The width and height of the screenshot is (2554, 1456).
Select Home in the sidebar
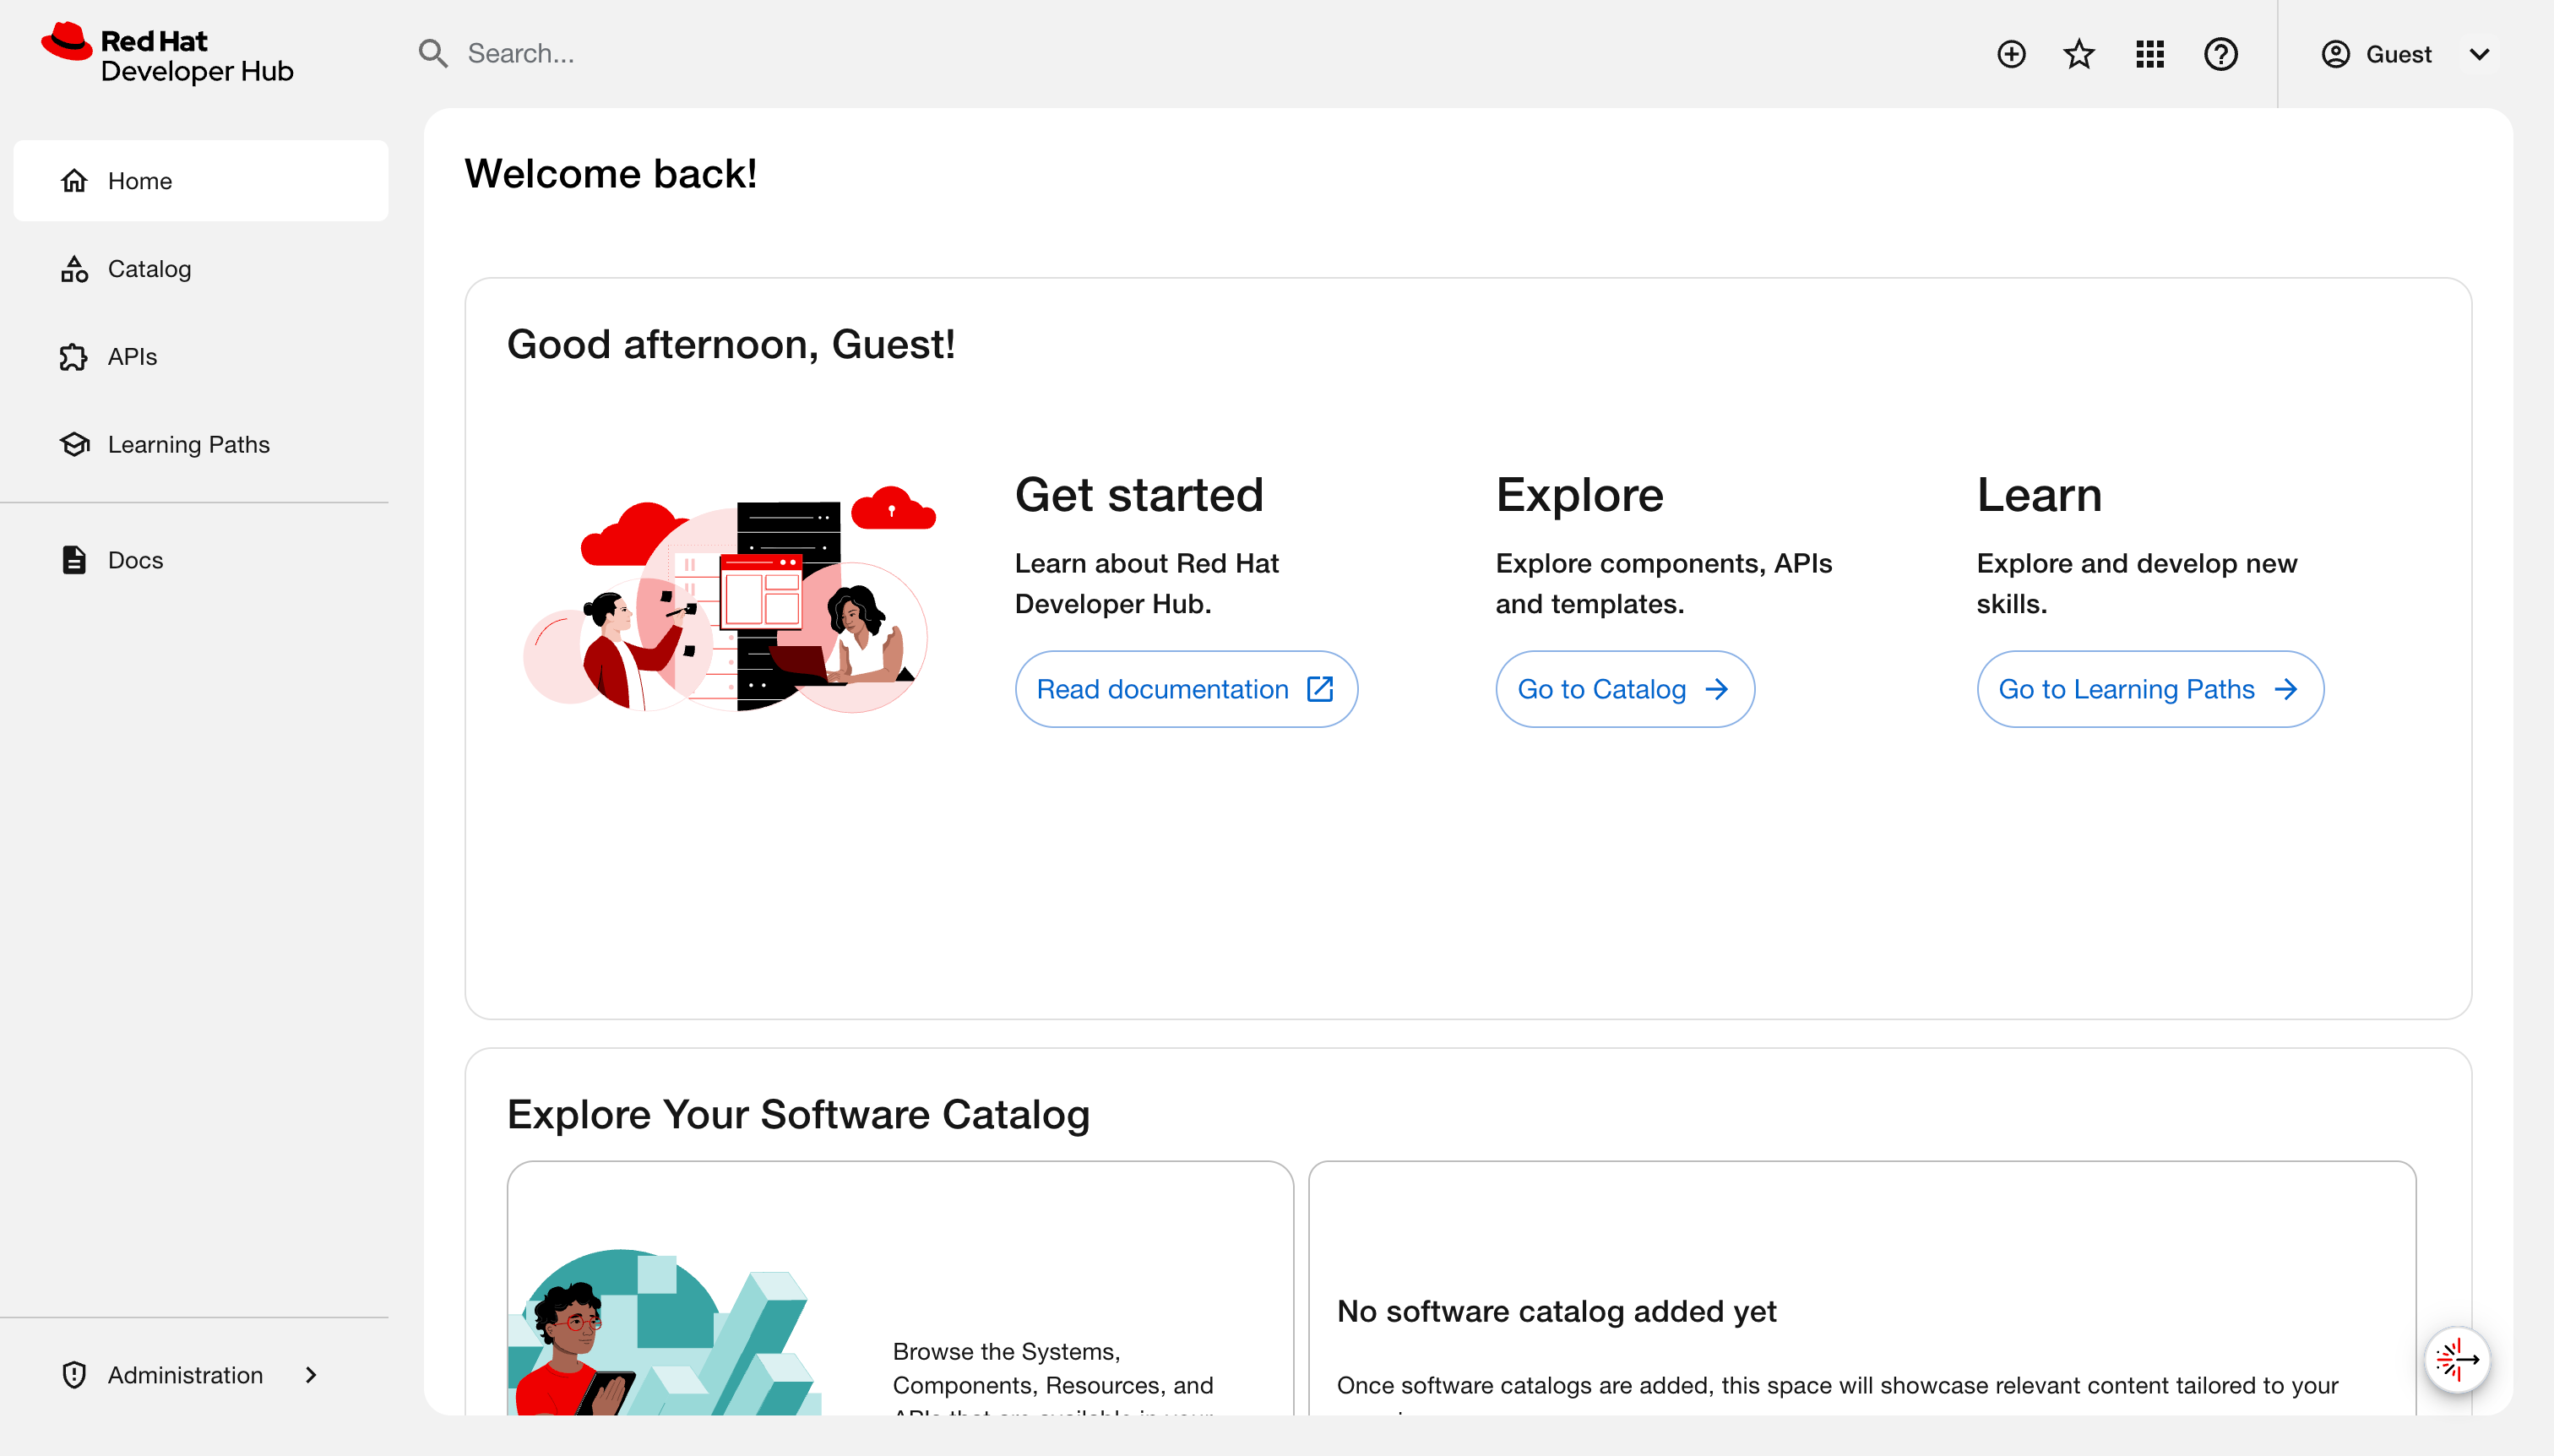[x=139, y=180]
